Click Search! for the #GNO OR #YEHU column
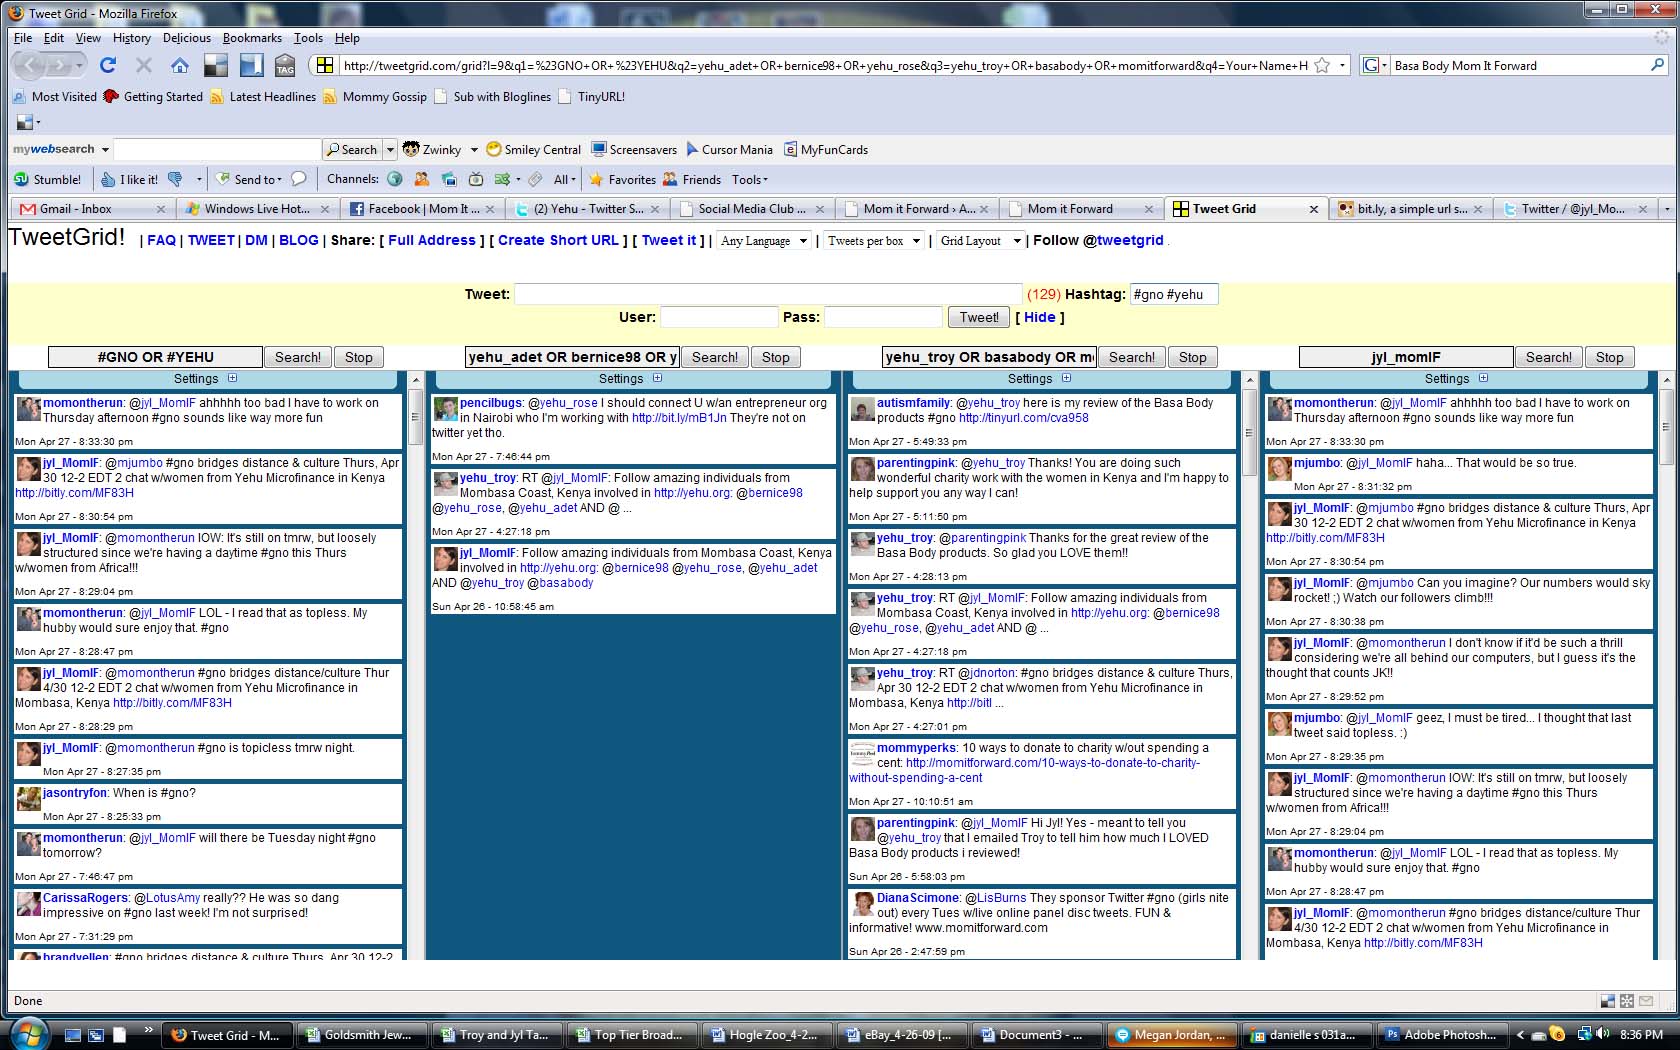1680x1050 pixels. click(x=298, y=357)
